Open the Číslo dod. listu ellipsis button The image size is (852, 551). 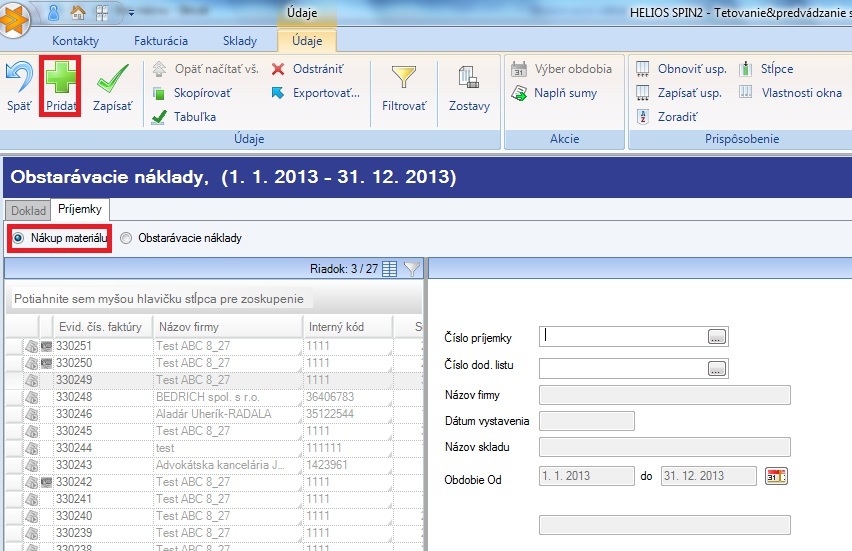click(x=717, y=368)
